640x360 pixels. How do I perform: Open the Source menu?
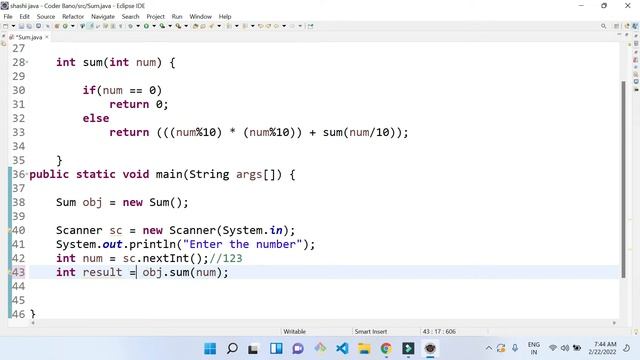point(46,16)
